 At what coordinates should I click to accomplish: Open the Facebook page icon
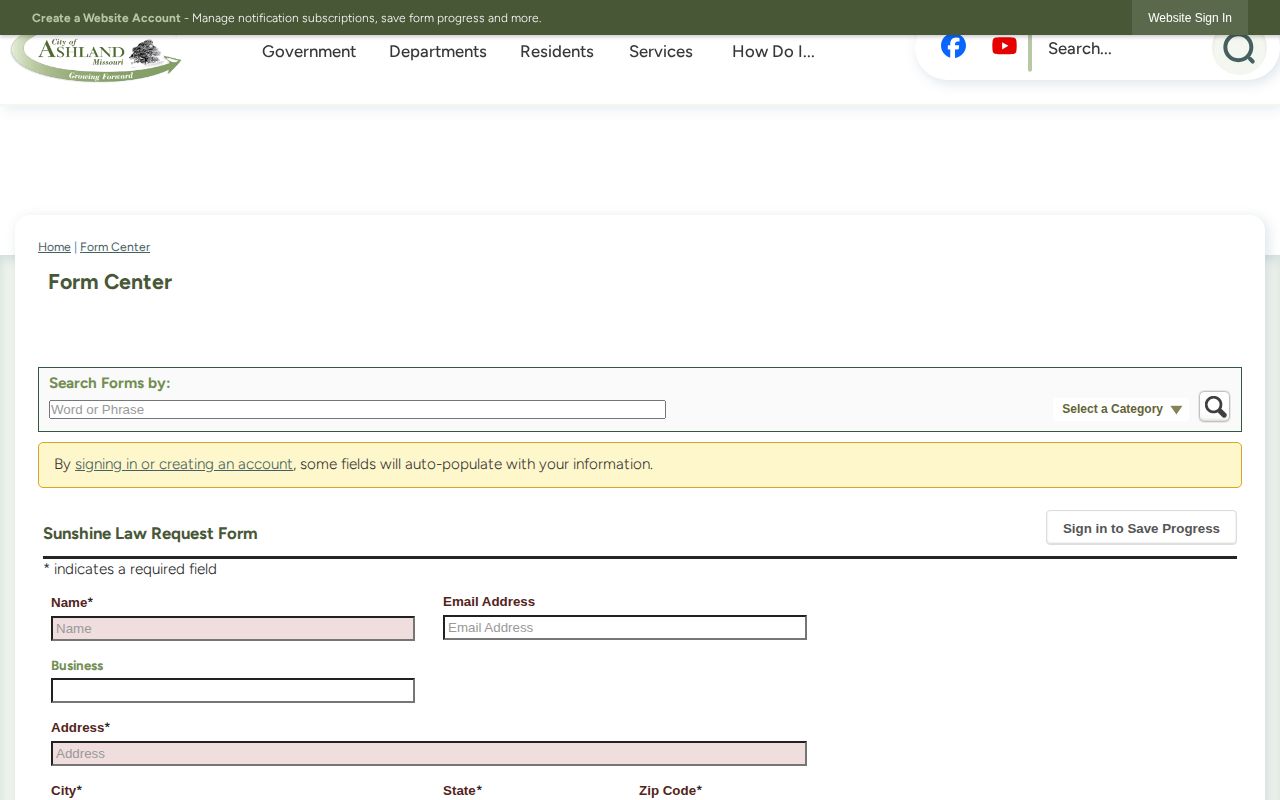953,46
